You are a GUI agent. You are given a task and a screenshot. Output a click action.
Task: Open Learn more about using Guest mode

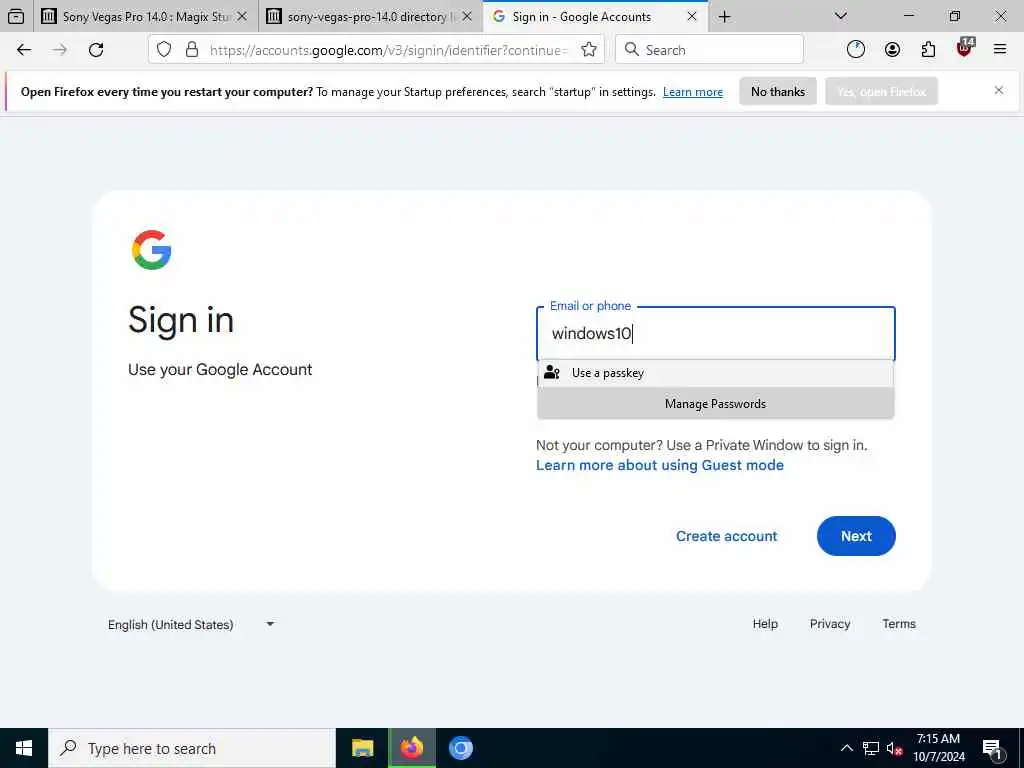coord(660,465)
